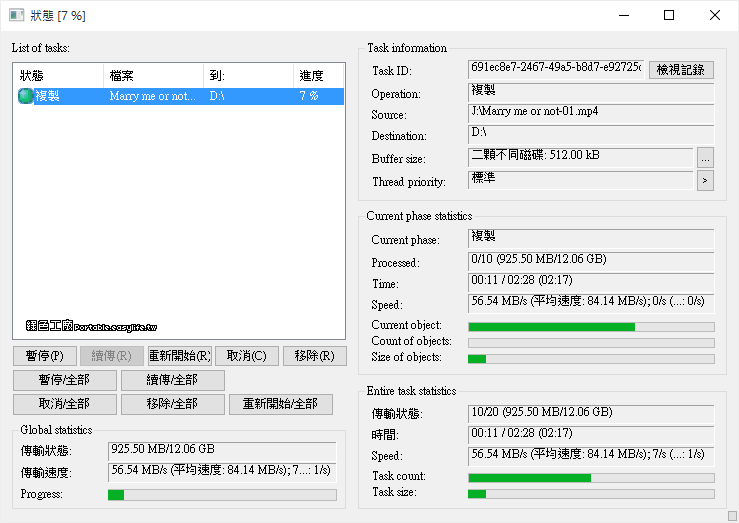Cancel the task with 取消(C)
Image resolution: width=739 pixels, height=523 pixels.
pos(247,356)
